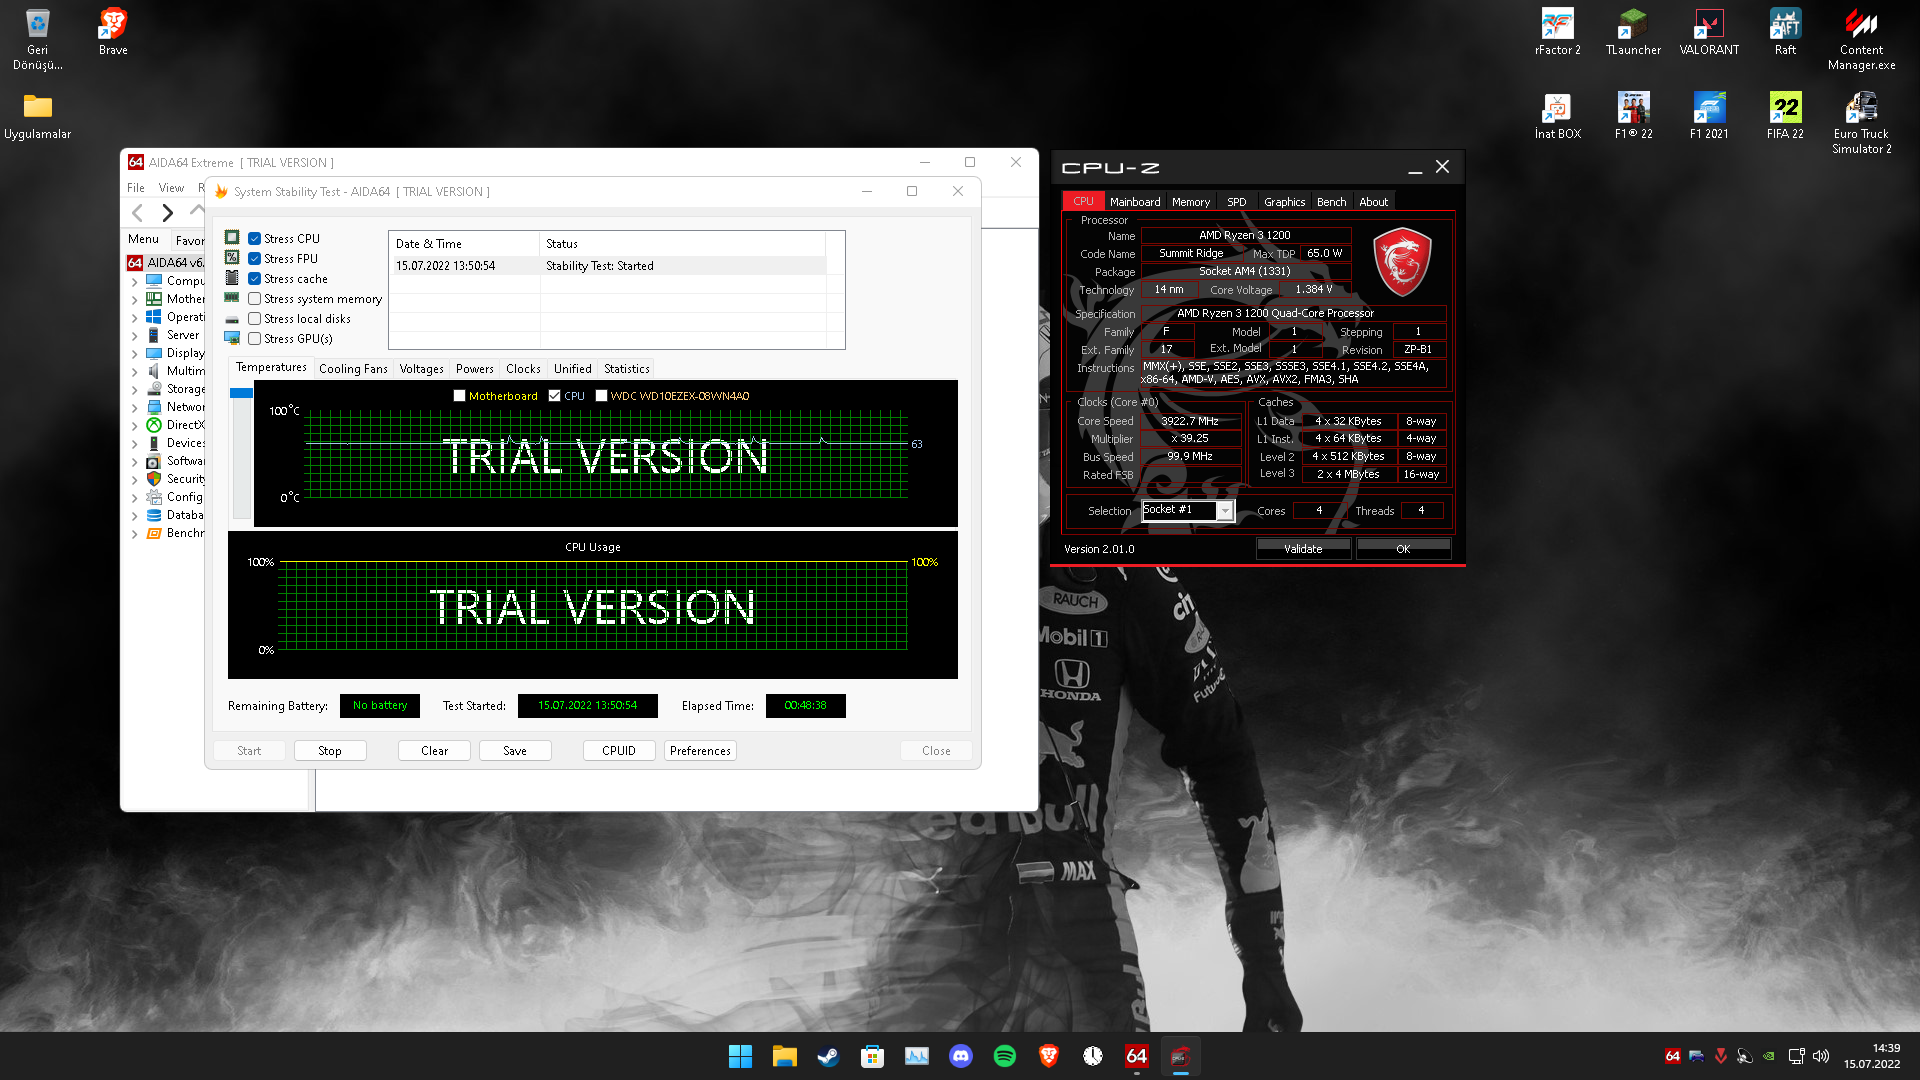Click Validate button in CPU-Z
Screen dimensions: 1920x1080
[1302, 549]
